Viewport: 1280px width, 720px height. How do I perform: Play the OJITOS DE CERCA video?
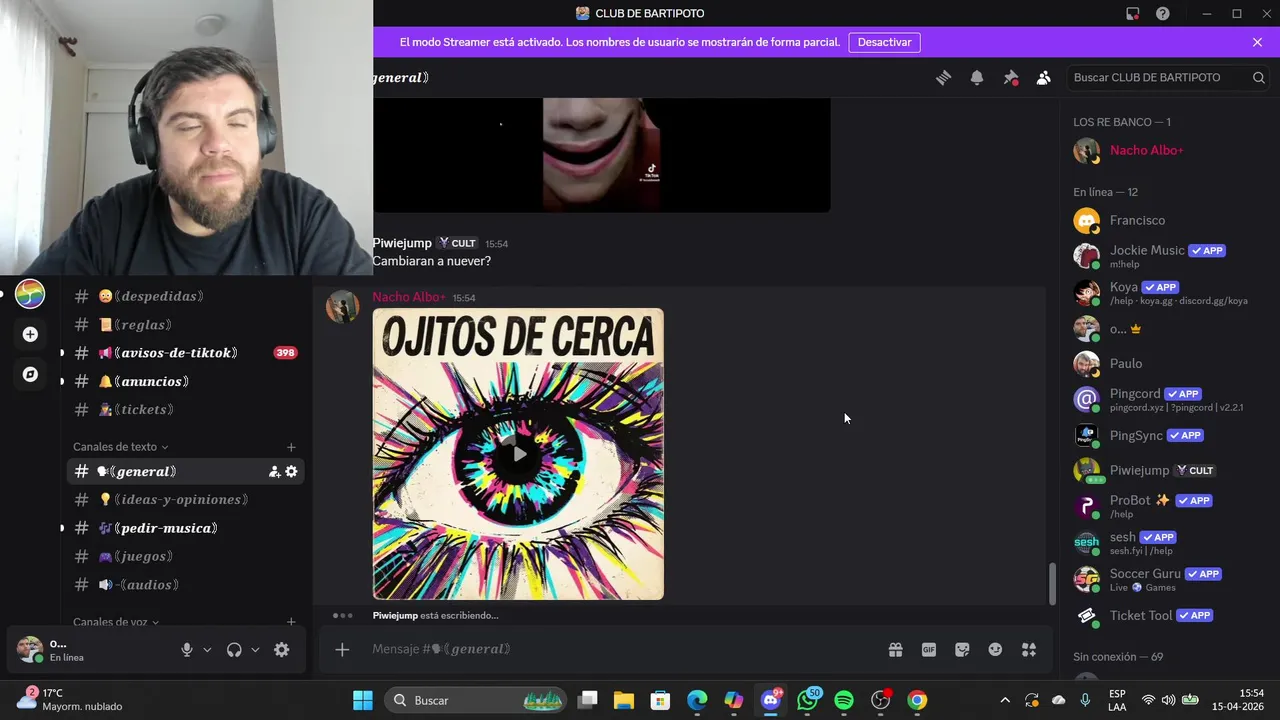click(x=518, y=454)
